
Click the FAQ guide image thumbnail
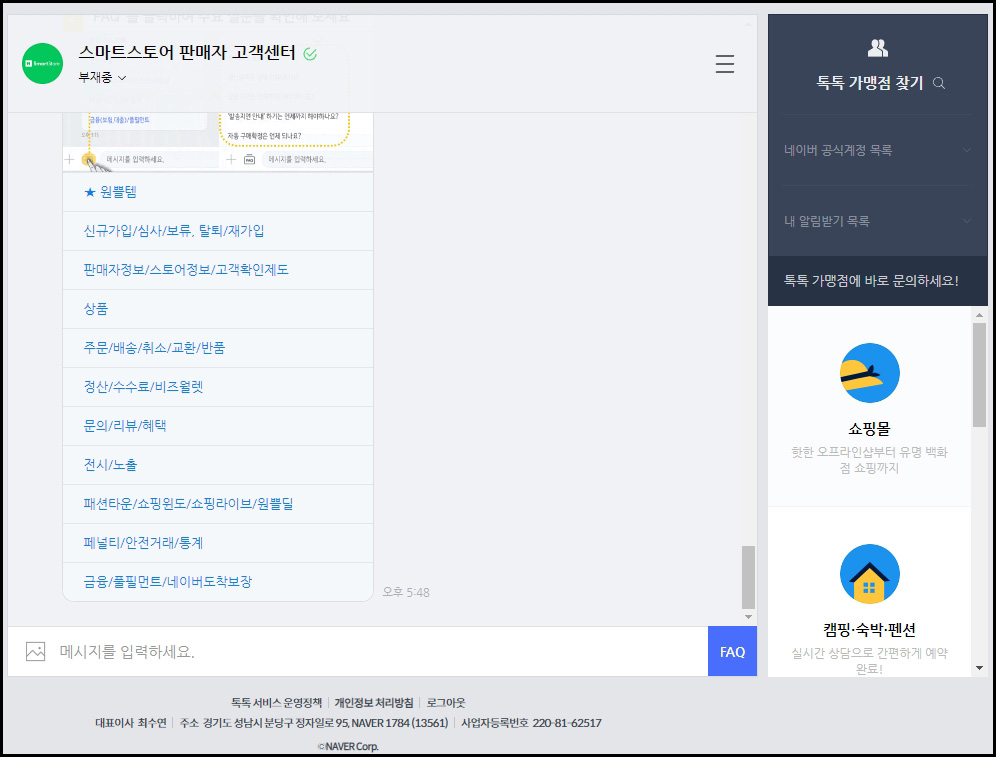pyautogui.click(x=218, y=141)
